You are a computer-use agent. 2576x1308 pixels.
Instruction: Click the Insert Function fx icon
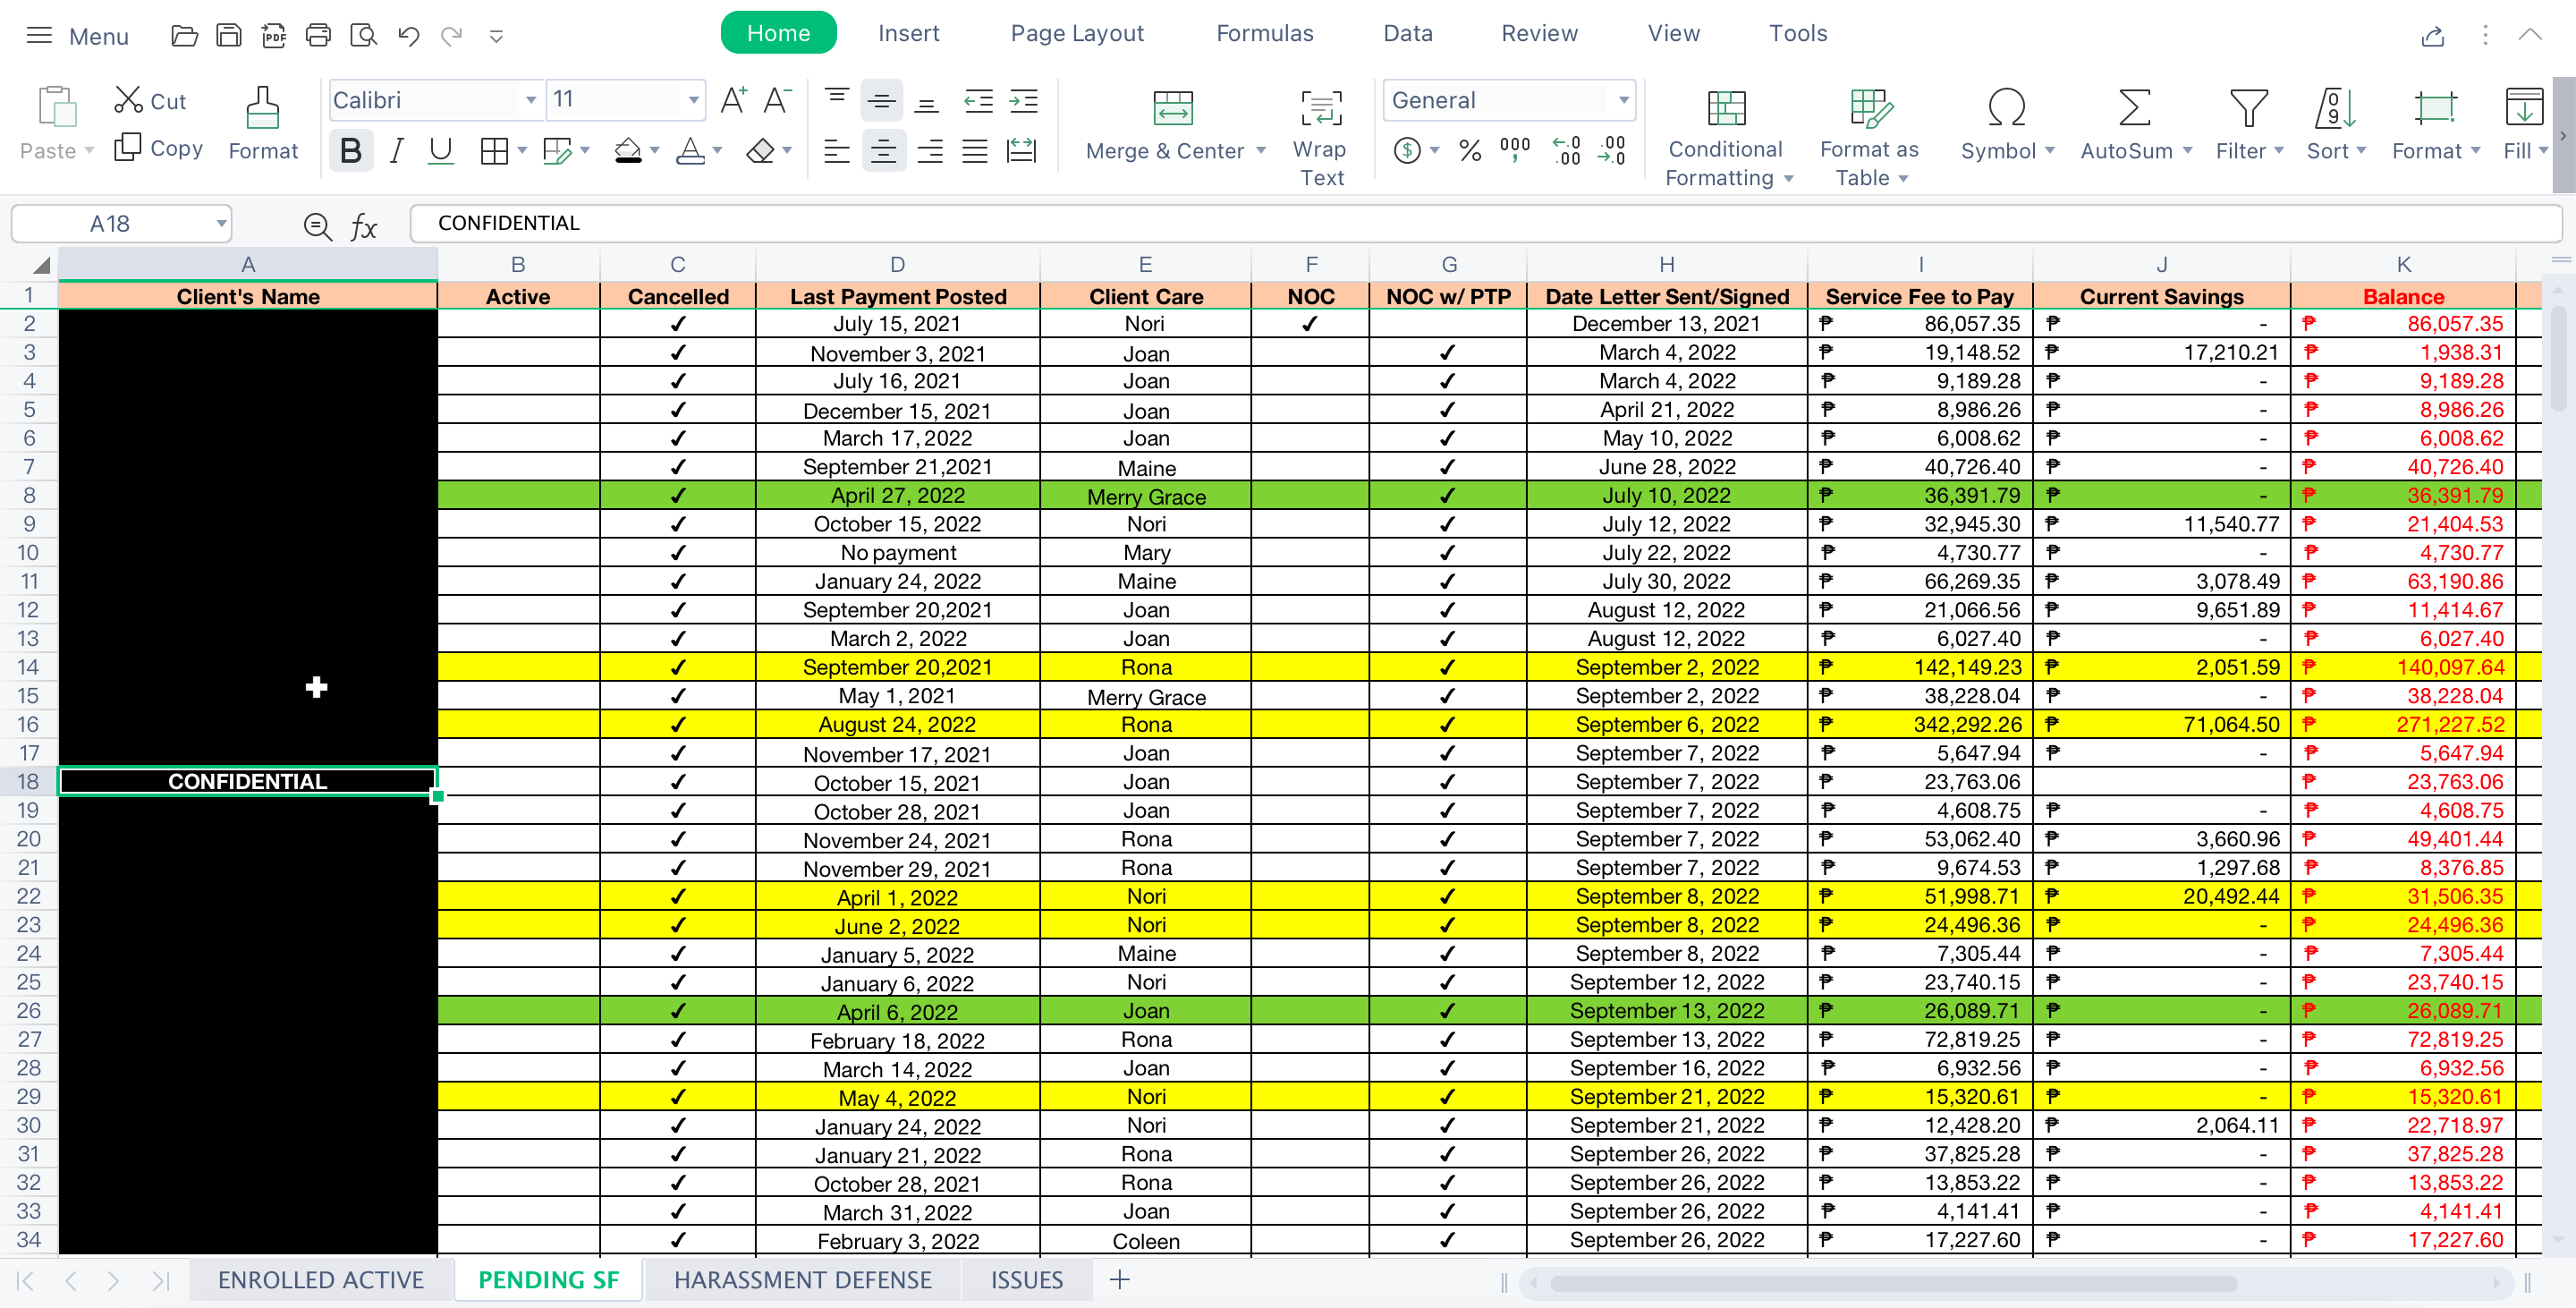pyautogui.click(x=364, y=226)
